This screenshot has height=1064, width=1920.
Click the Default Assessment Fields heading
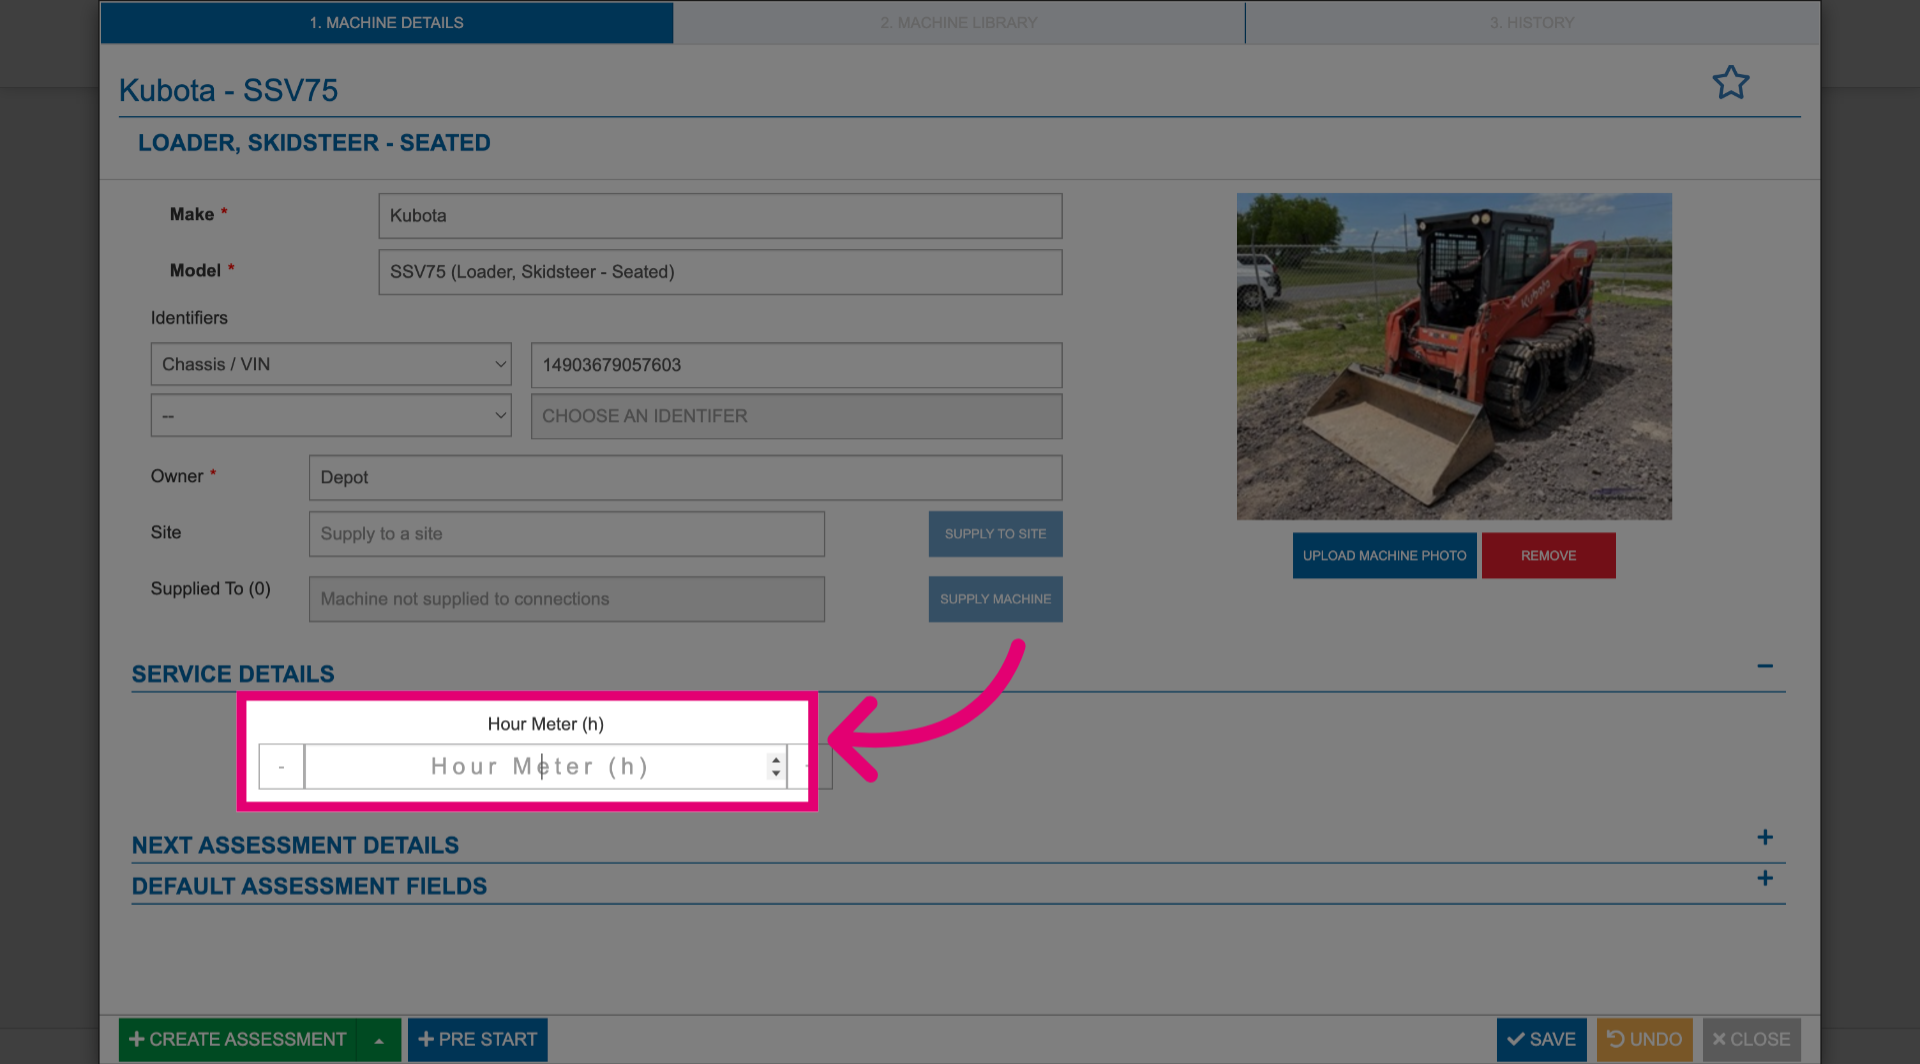(309, 886)
